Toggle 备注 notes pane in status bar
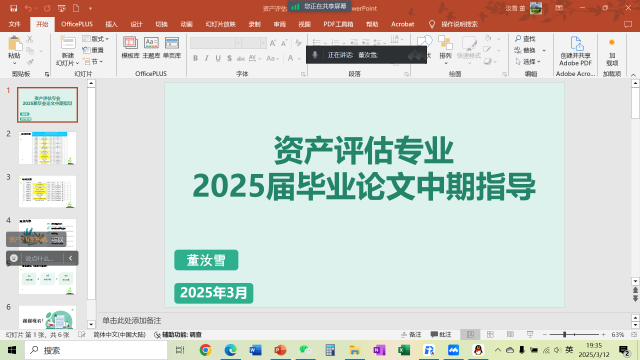 pos(411,335)
